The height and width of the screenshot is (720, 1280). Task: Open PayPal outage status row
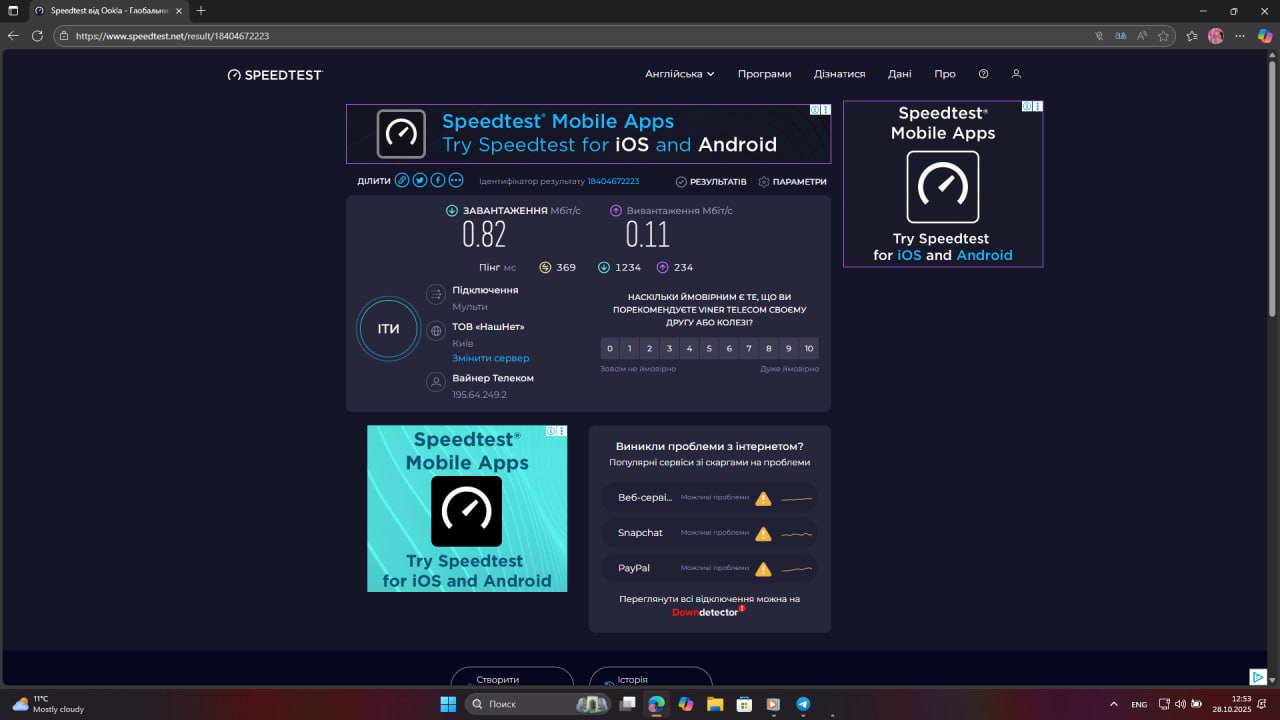coord(710,568)
